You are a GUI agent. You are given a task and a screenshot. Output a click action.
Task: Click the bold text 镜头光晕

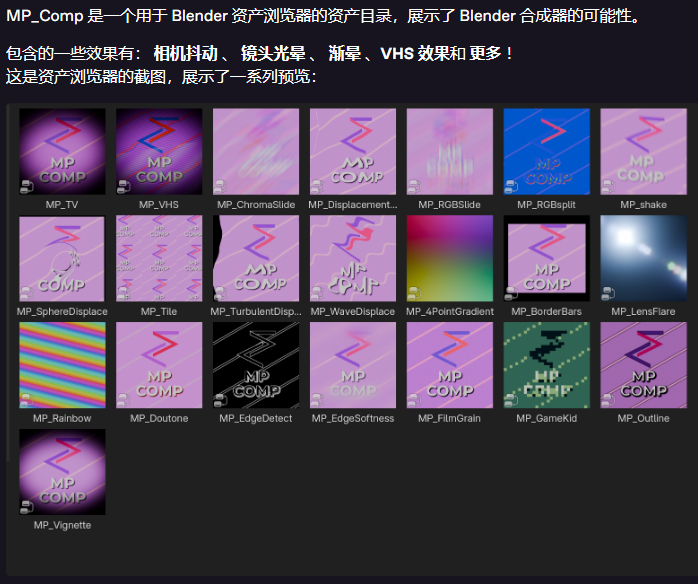coord(273,54)
